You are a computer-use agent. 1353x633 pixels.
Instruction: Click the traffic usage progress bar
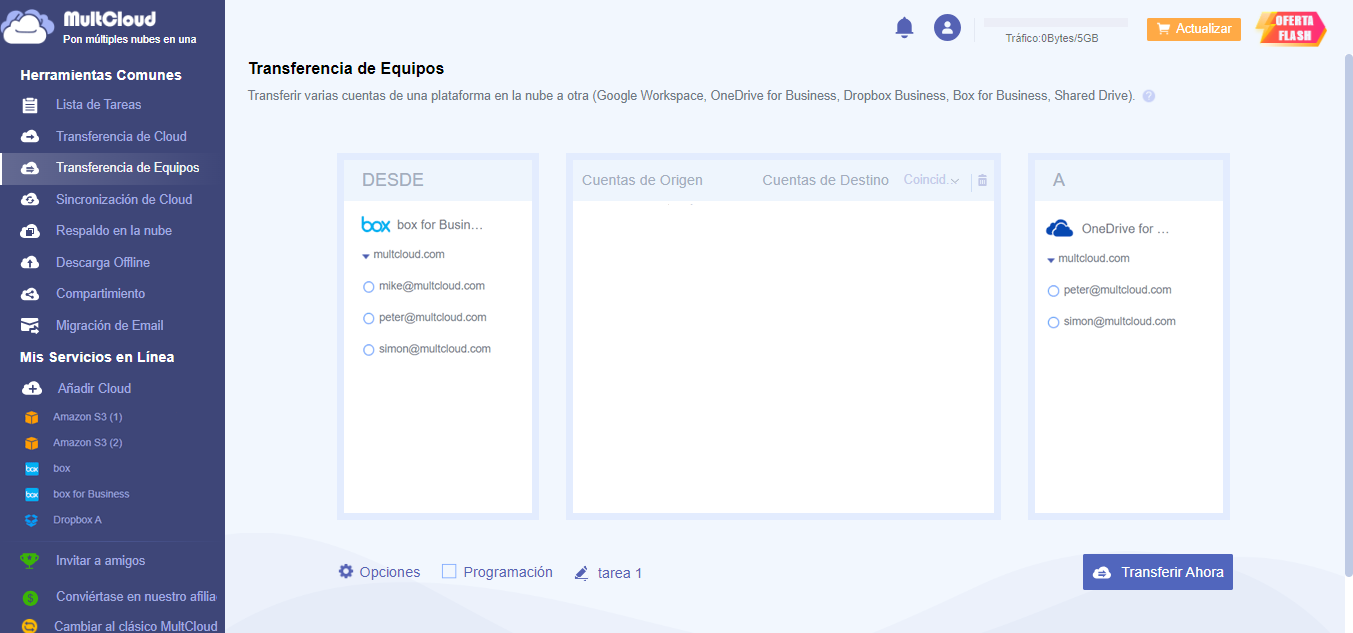pos(1056,22)
